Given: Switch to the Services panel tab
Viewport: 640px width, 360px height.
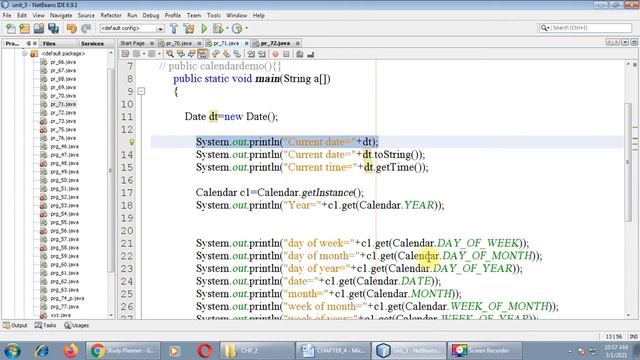Looking at the screenshot, I should pos(92,43).
